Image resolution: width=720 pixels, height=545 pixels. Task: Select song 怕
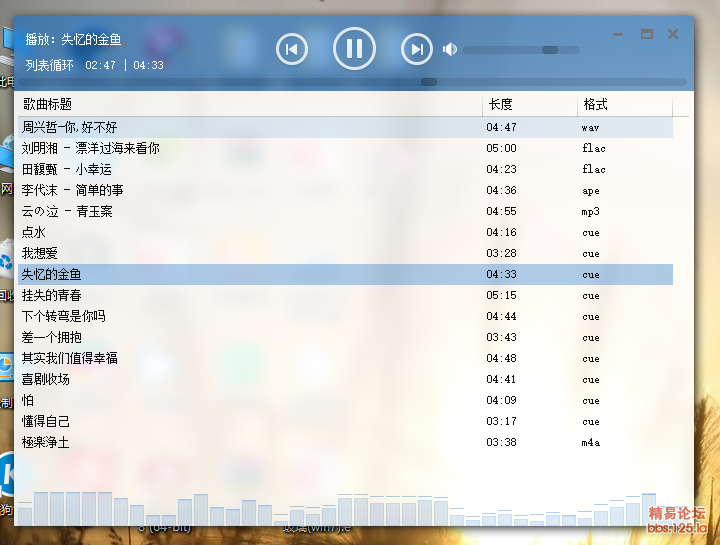pos(345,400)
